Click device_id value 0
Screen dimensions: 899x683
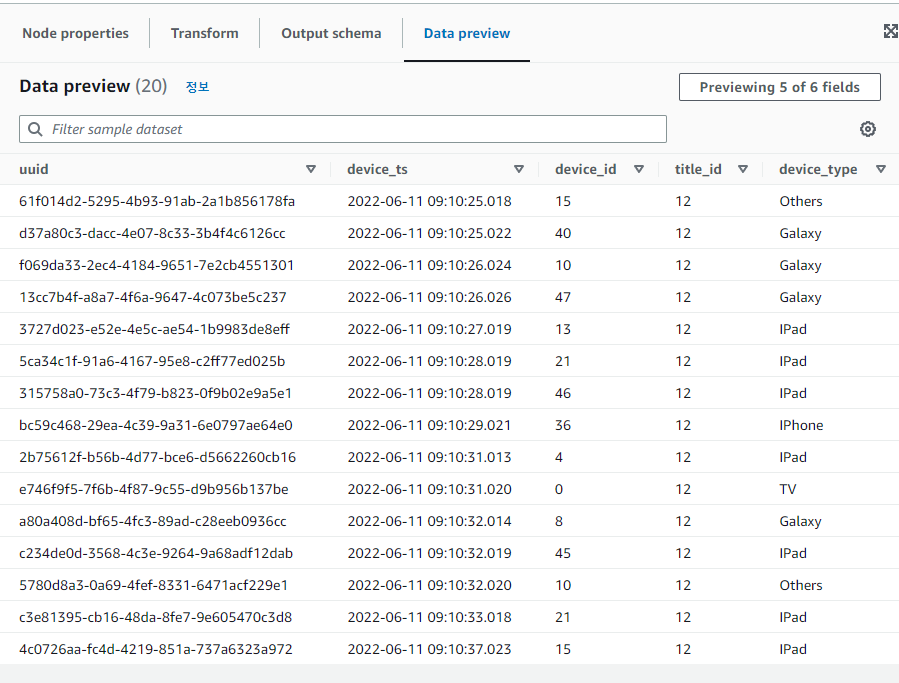coord(559,489)
